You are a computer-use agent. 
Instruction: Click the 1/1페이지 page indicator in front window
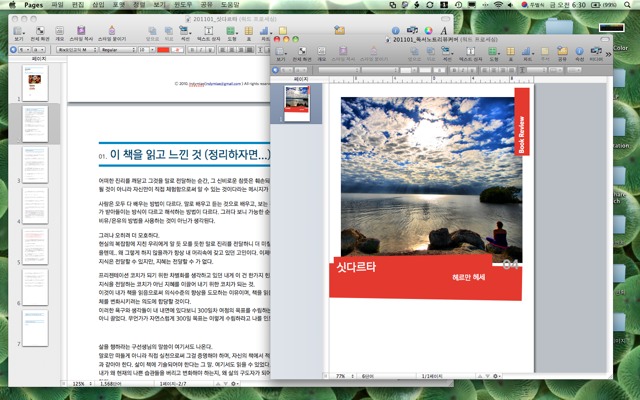point(432,376)
